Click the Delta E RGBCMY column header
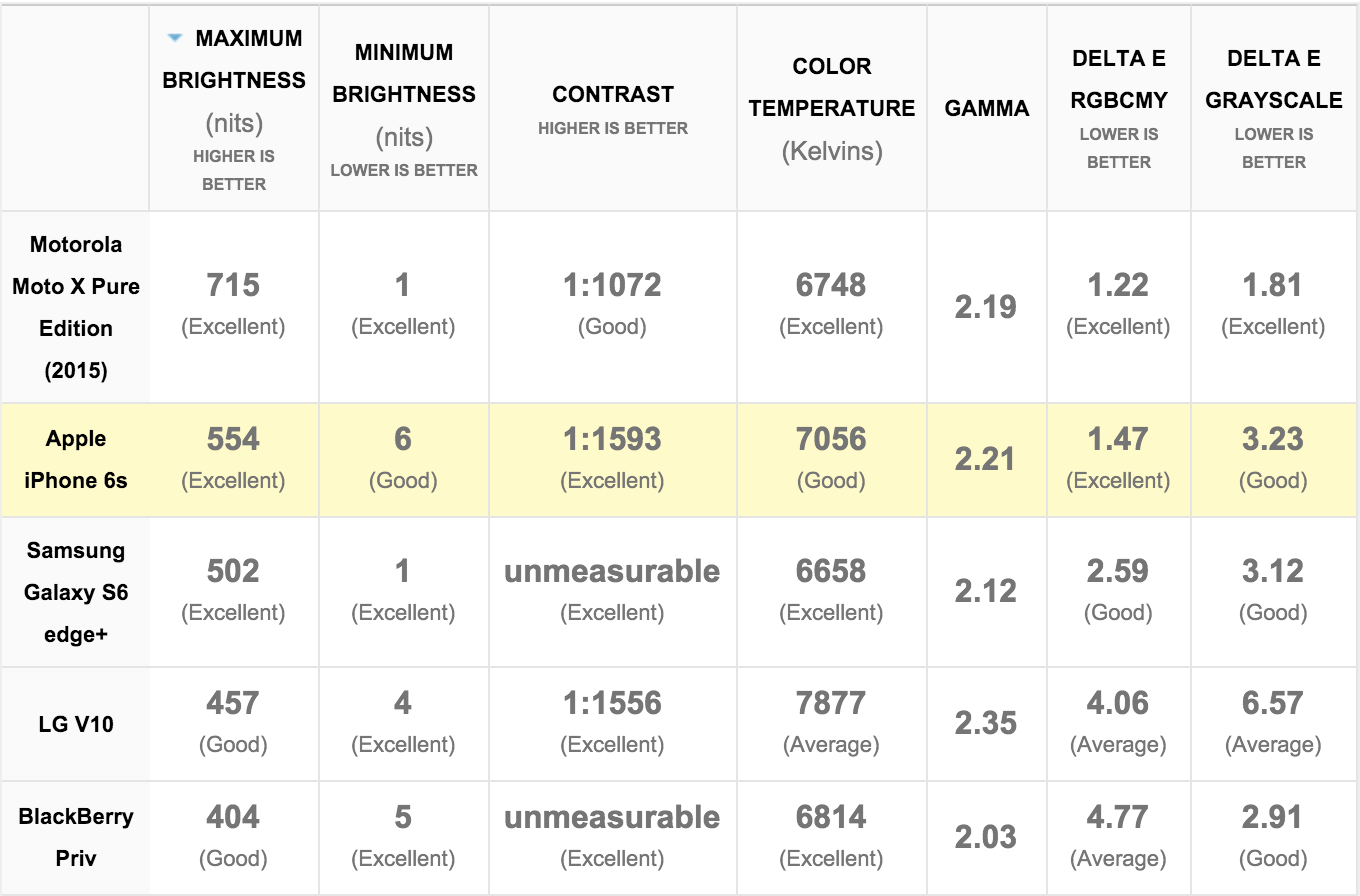 coord(1119,80)
